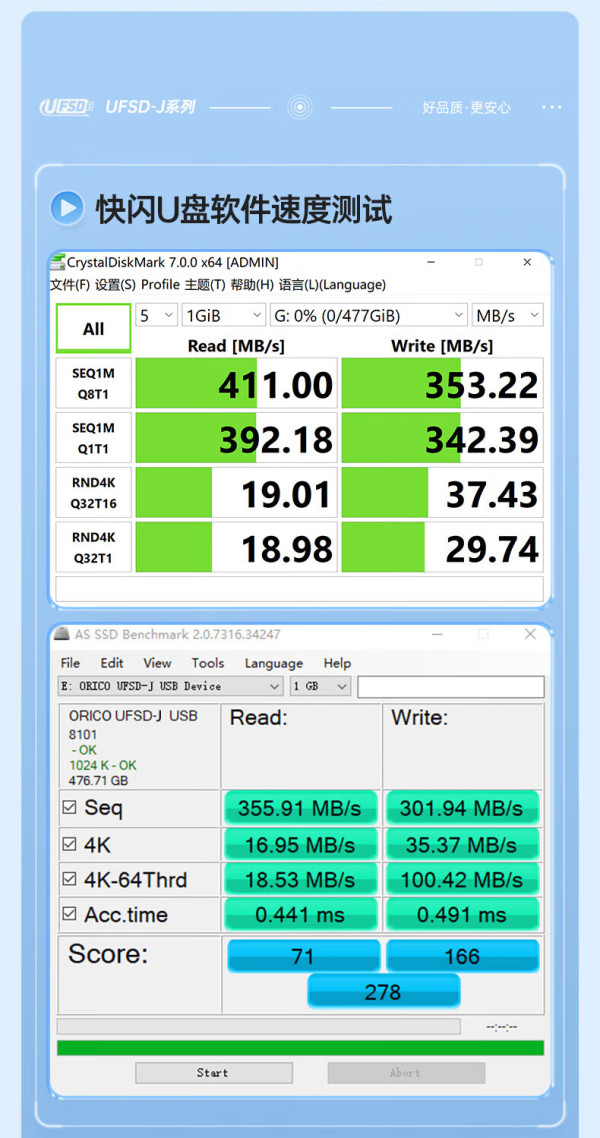Screen dimensions: 600x1138
Task: Open the 语言(L)(Language) menu
Action: (x=332, y=284)
